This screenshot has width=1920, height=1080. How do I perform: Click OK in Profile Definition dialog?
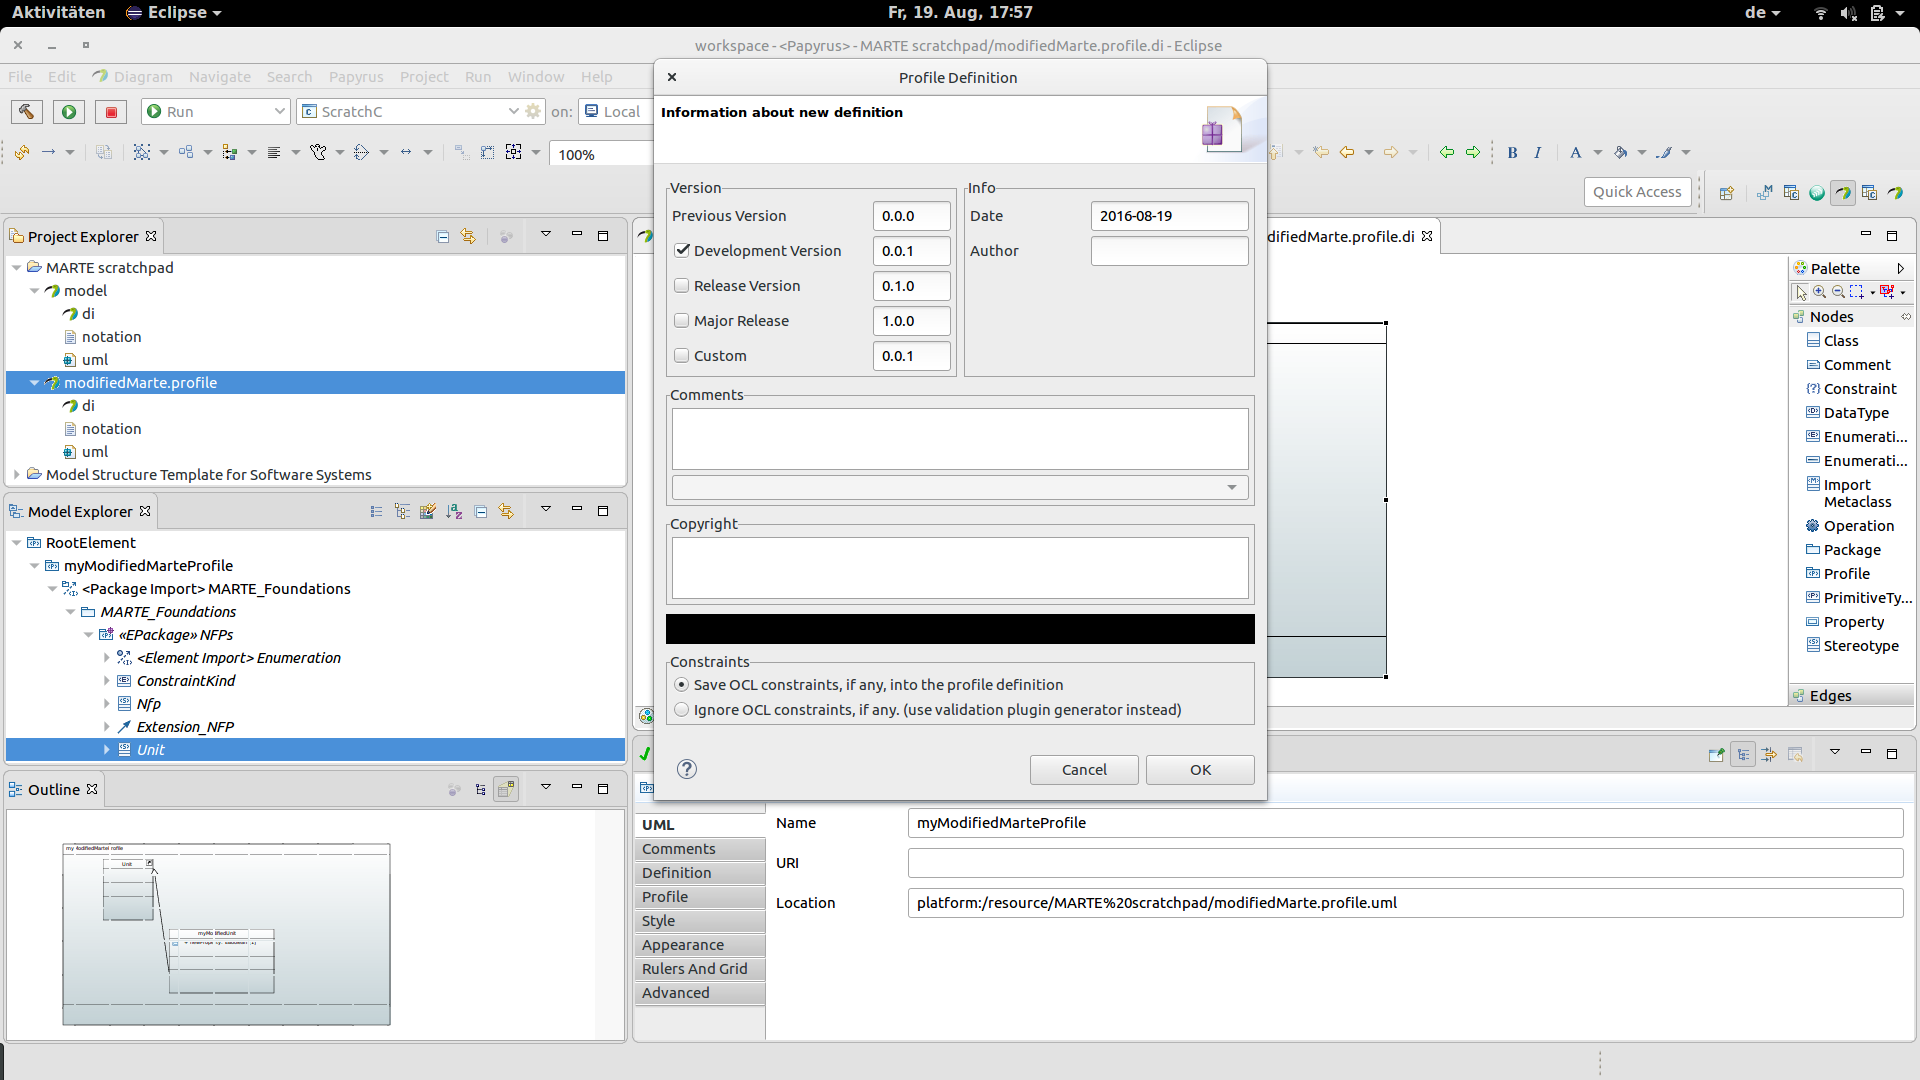point(1200,770)
